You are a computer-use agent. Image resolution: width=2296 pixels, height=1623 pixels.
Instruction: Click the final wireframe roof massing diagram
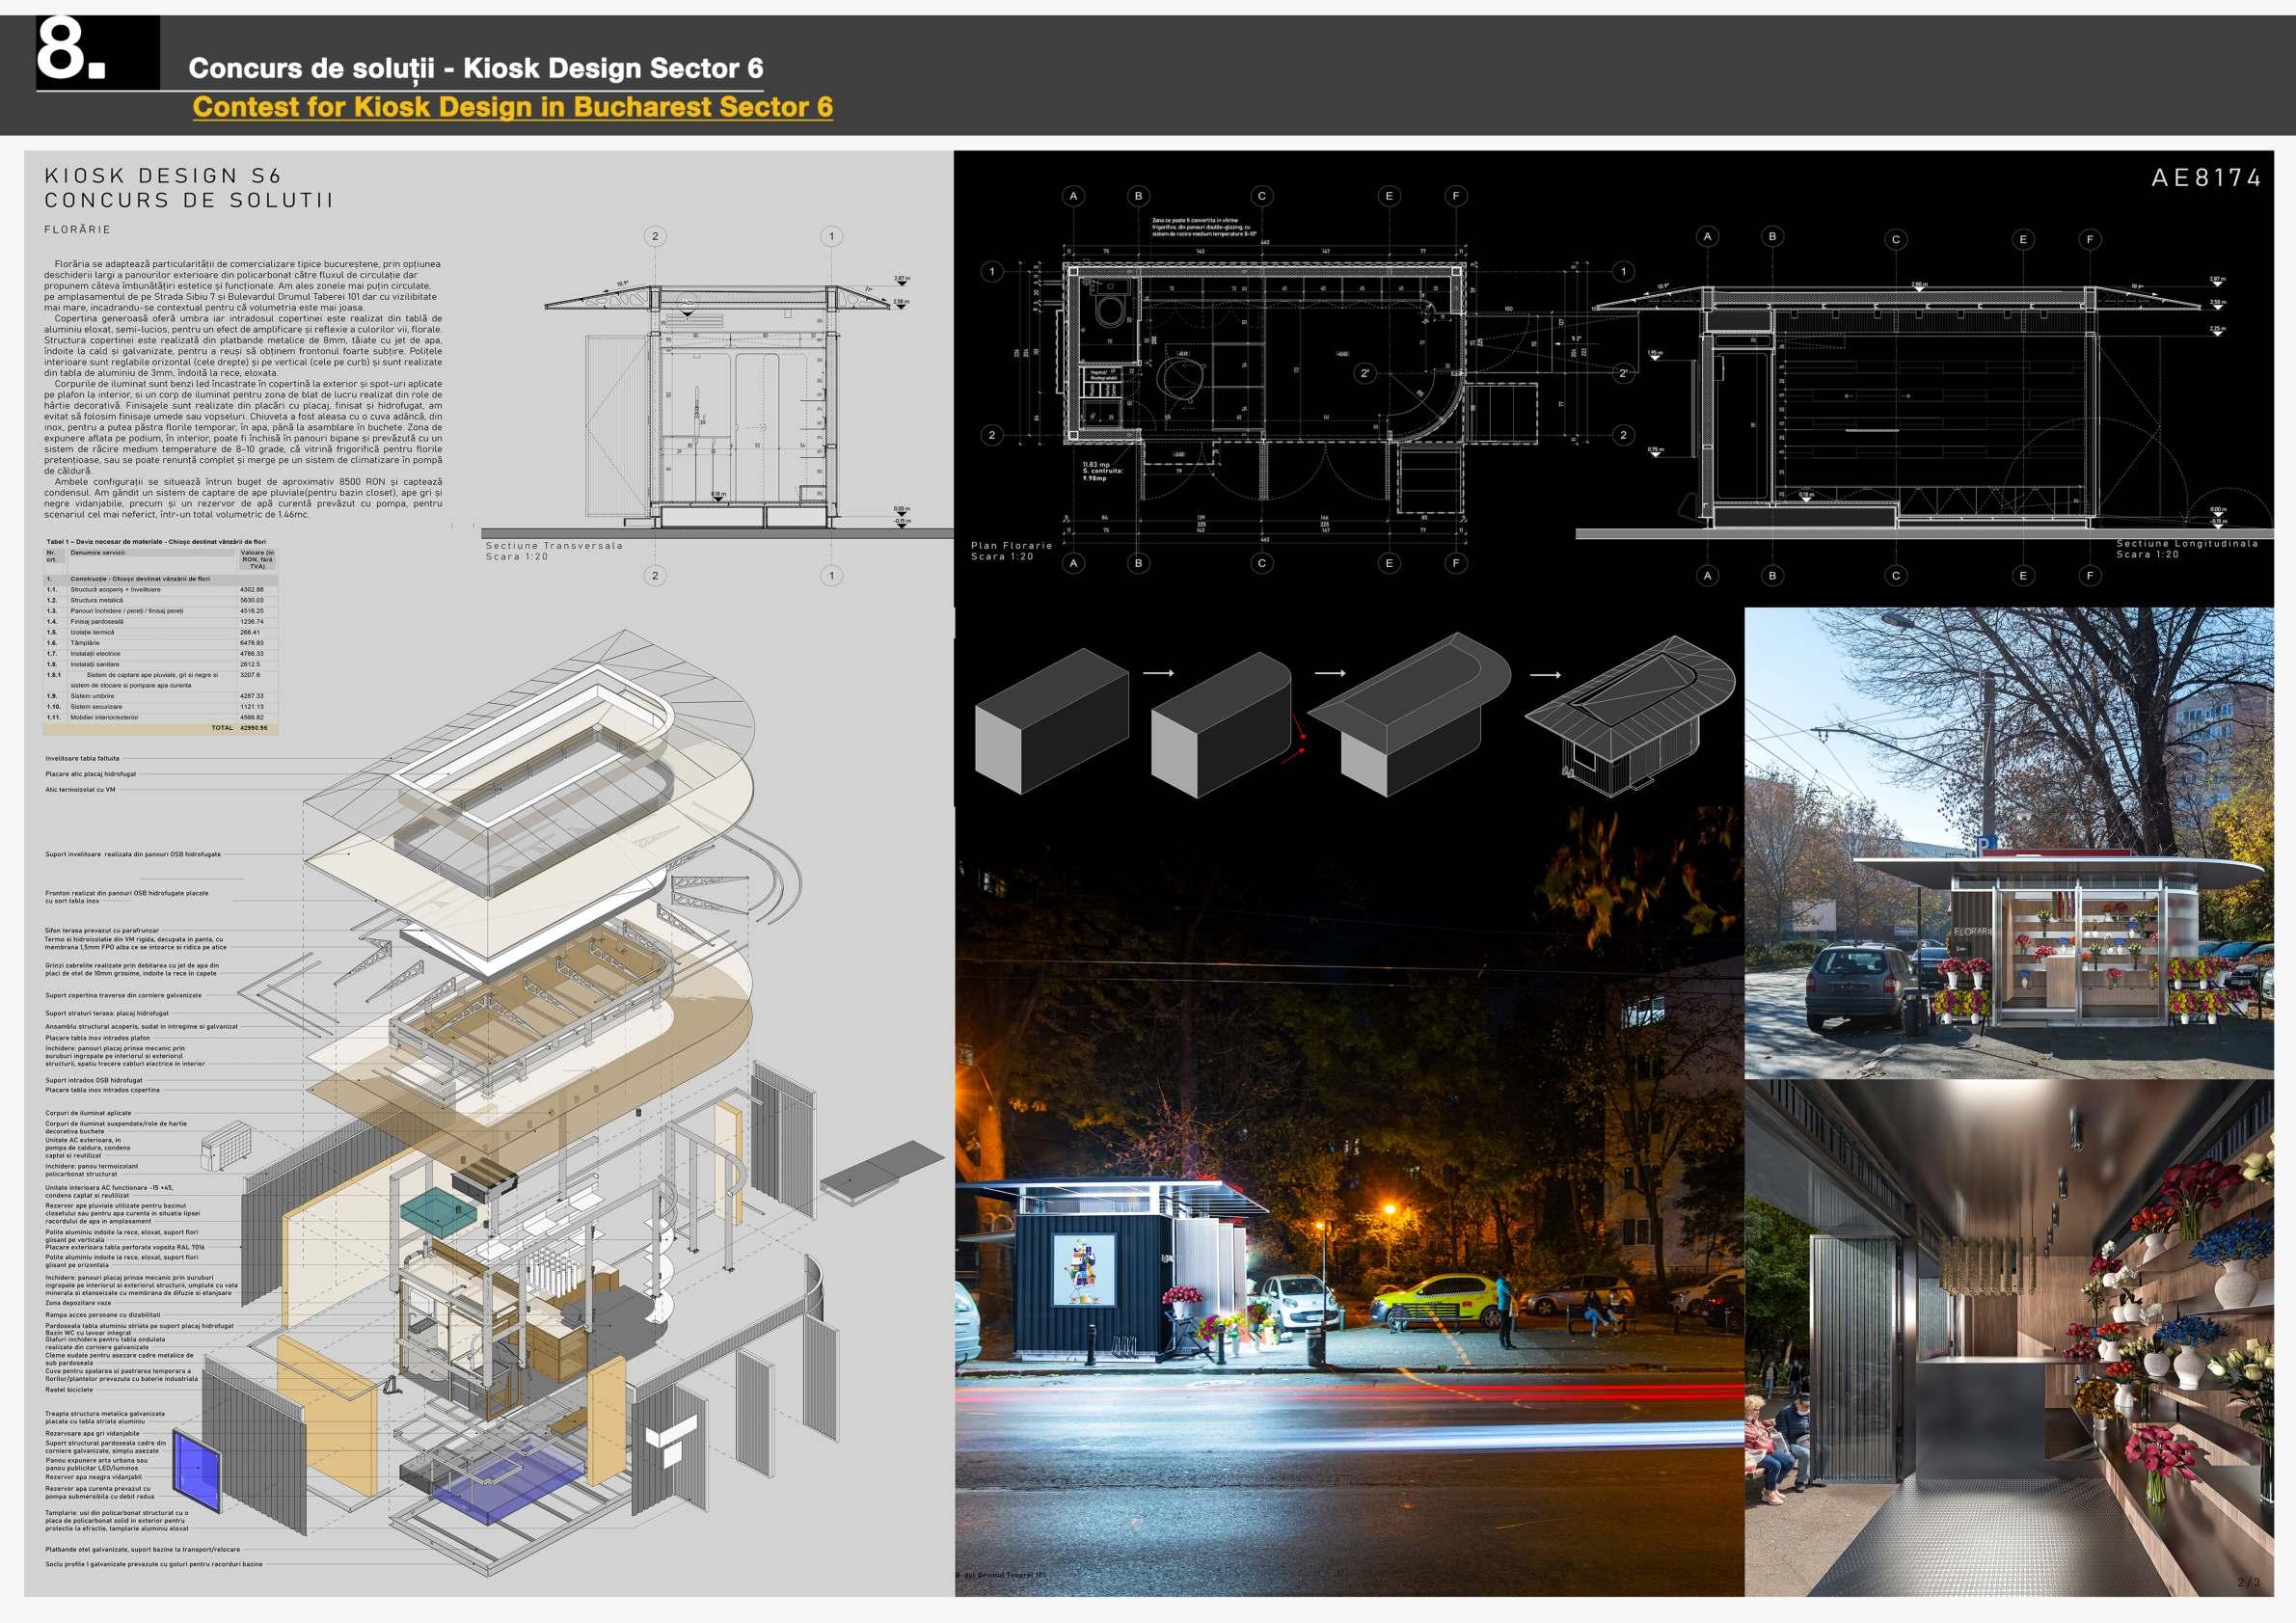pos(1630,715)
